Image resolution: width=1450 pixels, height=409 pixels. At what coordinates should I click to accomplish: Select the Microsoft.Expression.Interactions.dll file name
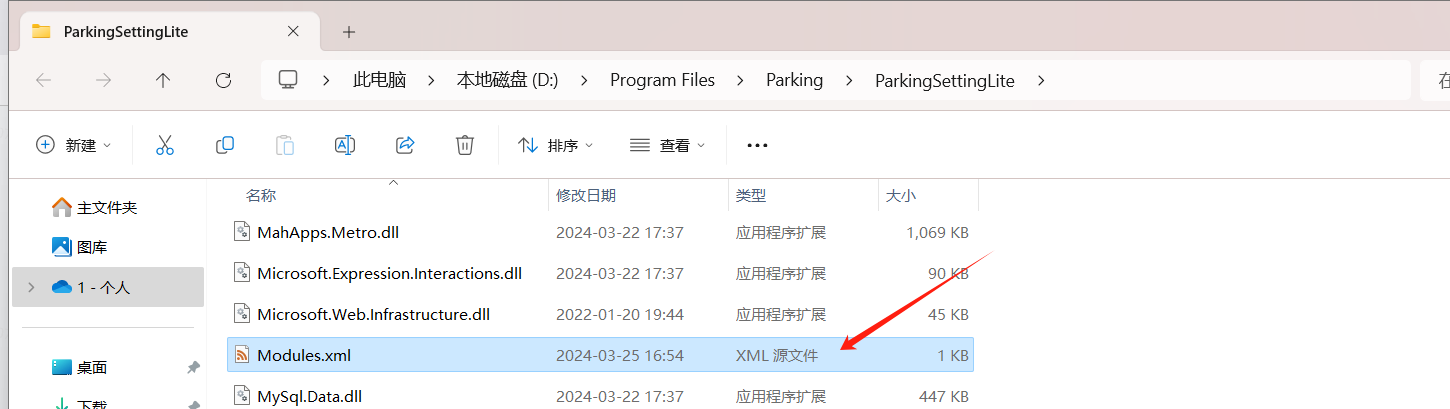389,273
